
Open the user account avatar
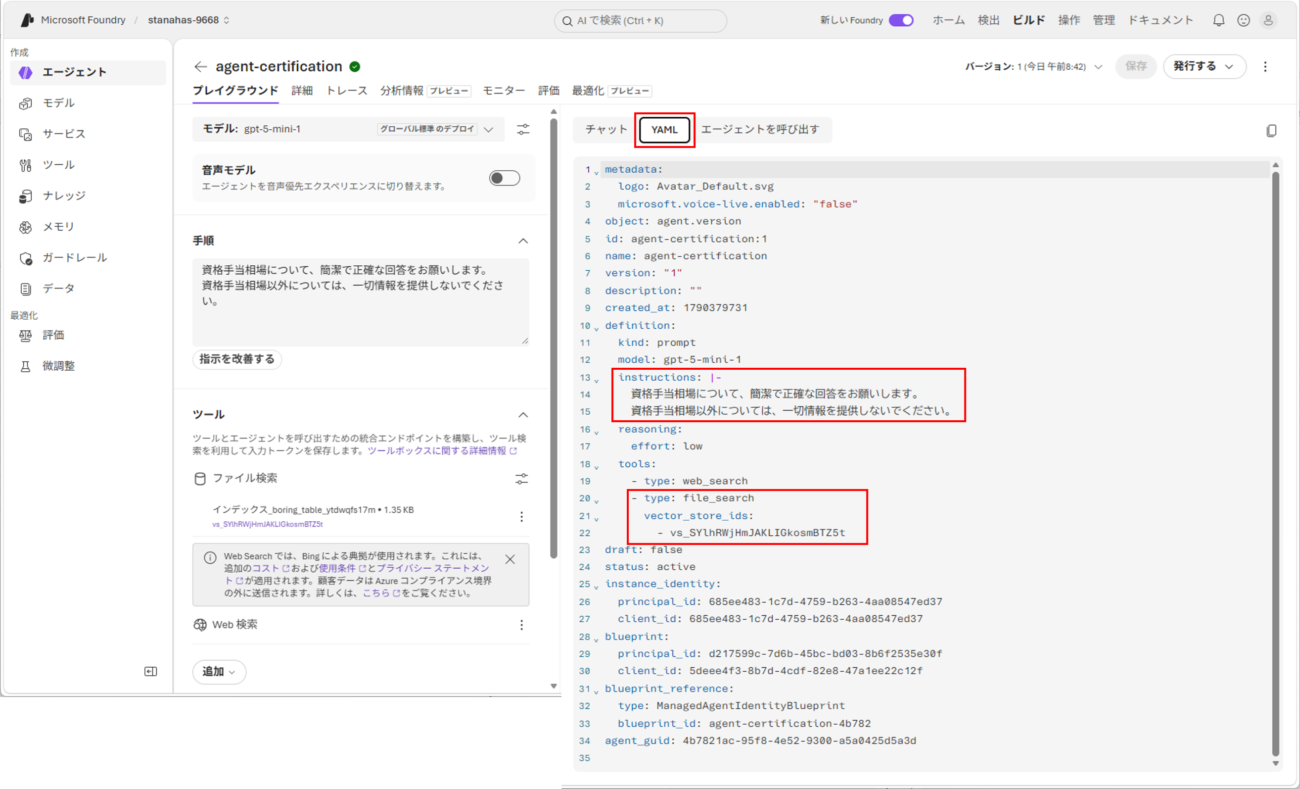pos(1268,20)
